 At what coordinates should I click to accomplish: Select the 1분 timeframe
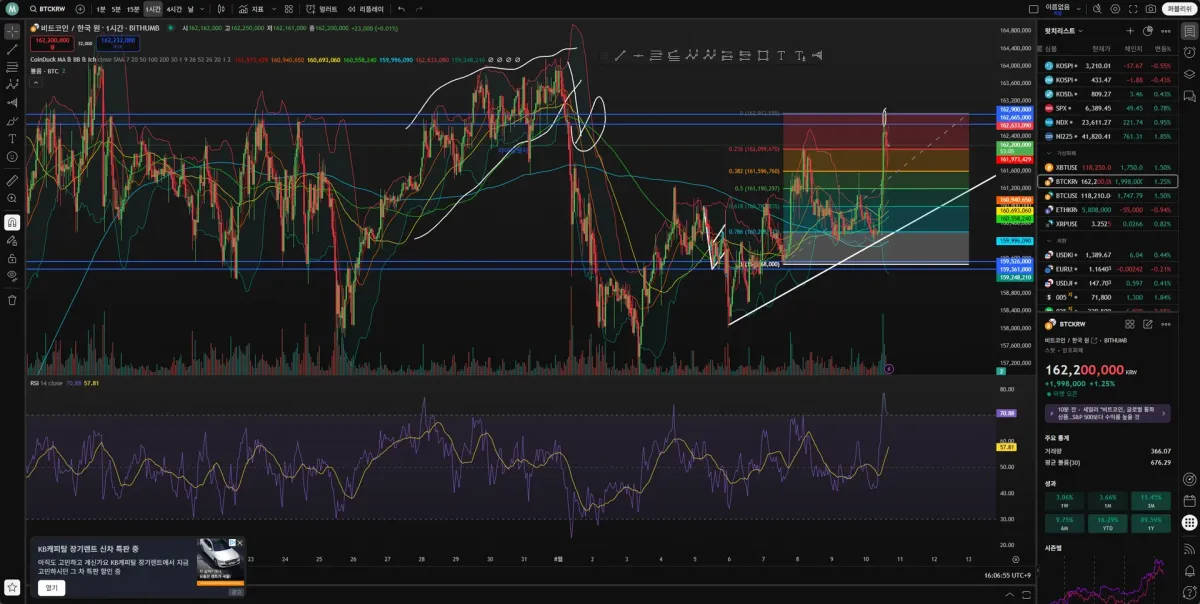pos(101,9)
